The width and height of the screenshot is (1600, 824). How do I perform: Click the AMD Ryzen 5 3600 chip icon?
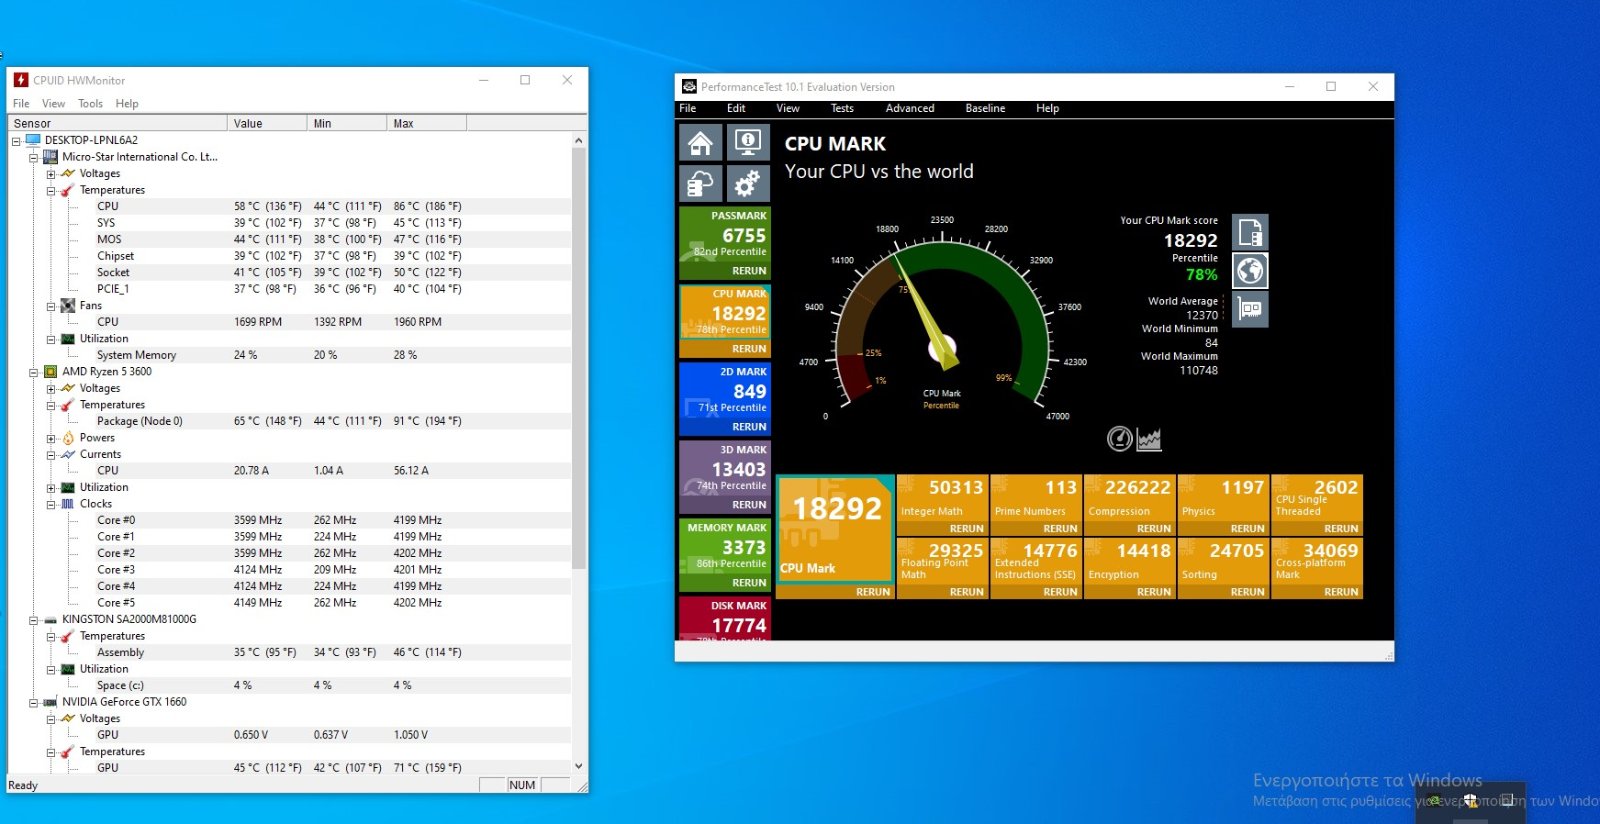coord(50,371)
